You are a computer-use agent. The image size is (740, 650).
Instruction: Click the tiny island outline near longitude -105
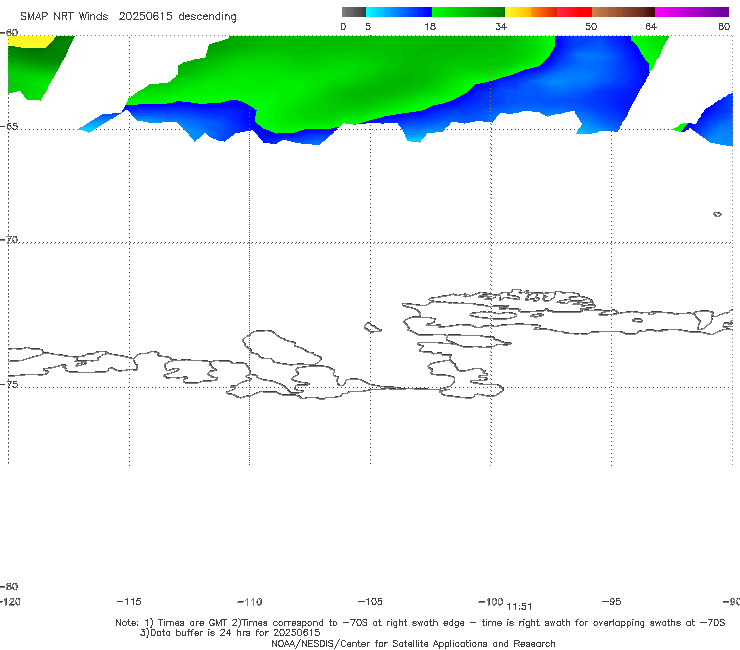coord(373,327)
